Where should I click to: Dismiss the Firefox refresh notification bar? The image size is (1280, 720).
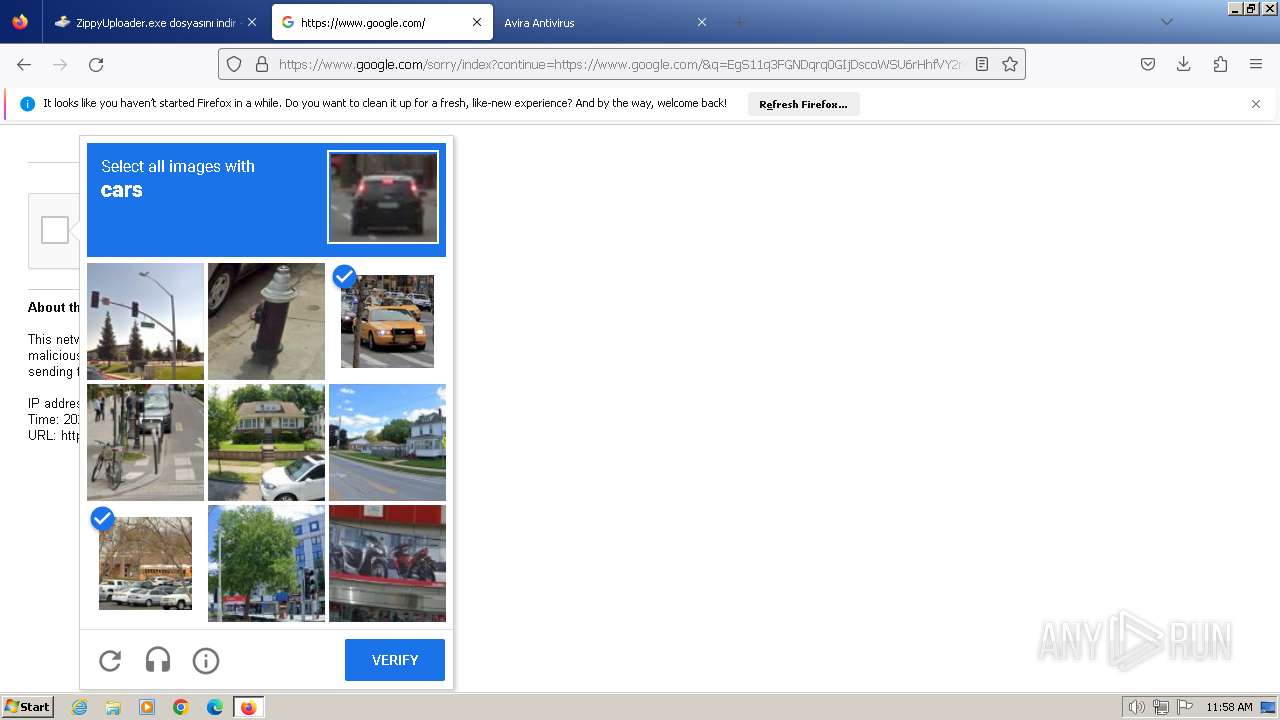tap(1256, 104)
